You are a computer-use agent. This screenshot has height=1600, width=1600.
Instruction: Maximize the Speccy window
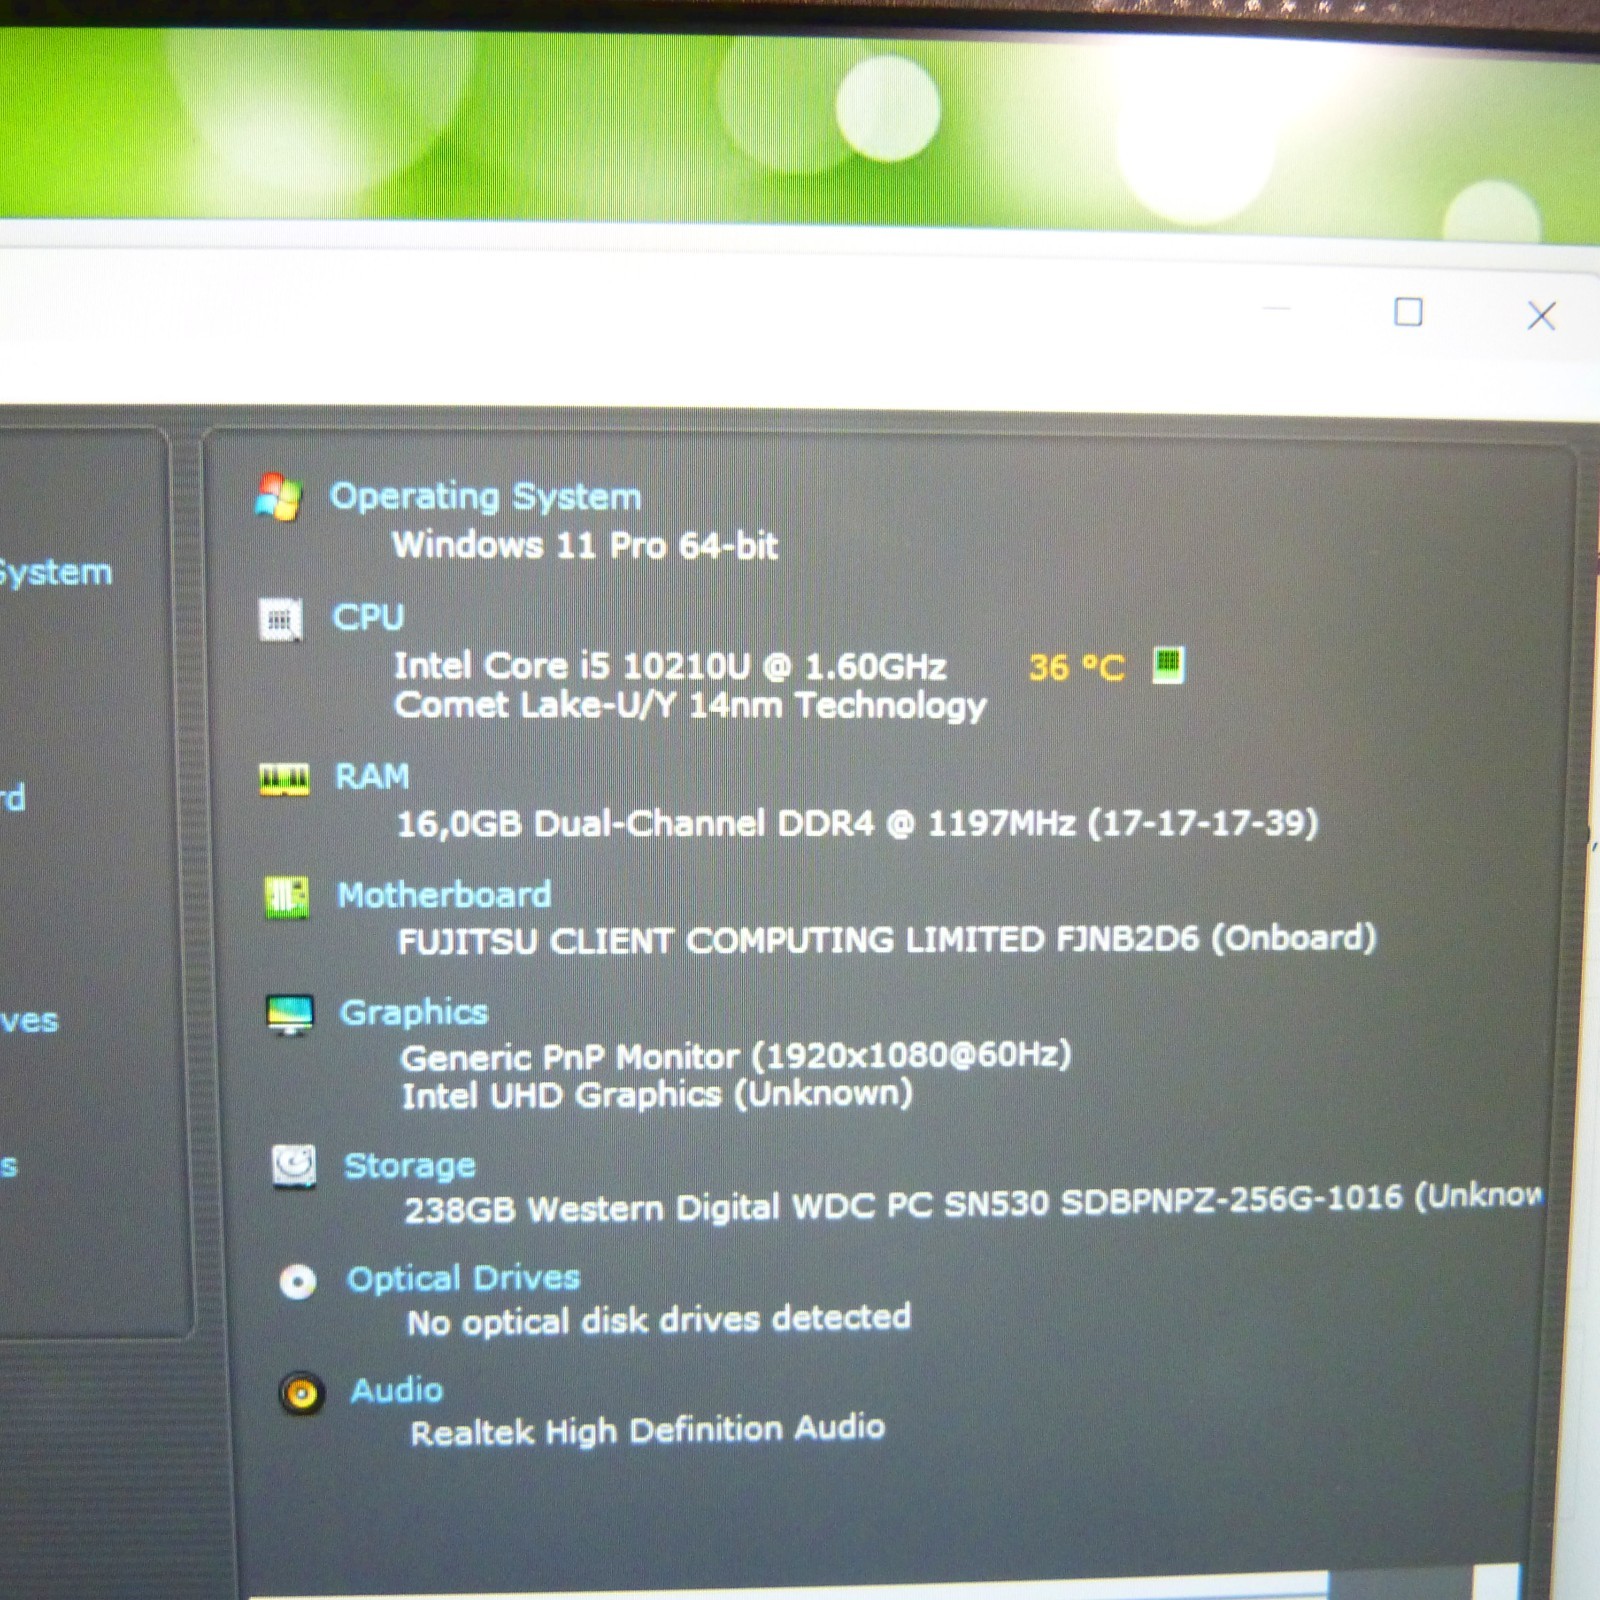click(1408, 312)
